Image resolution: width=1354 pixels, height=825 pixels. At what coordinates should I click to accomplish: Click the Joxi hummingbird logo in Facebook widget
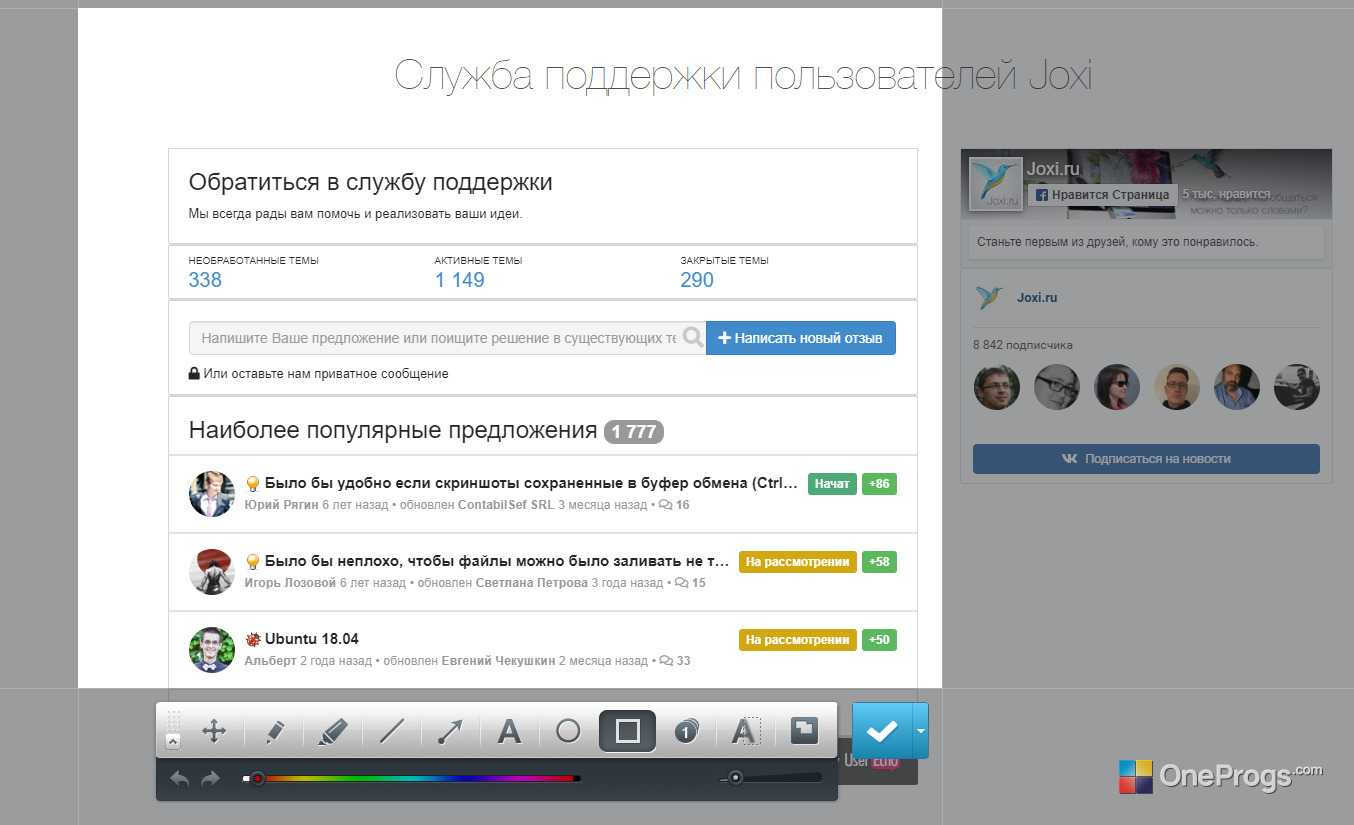tap(996, 184)
